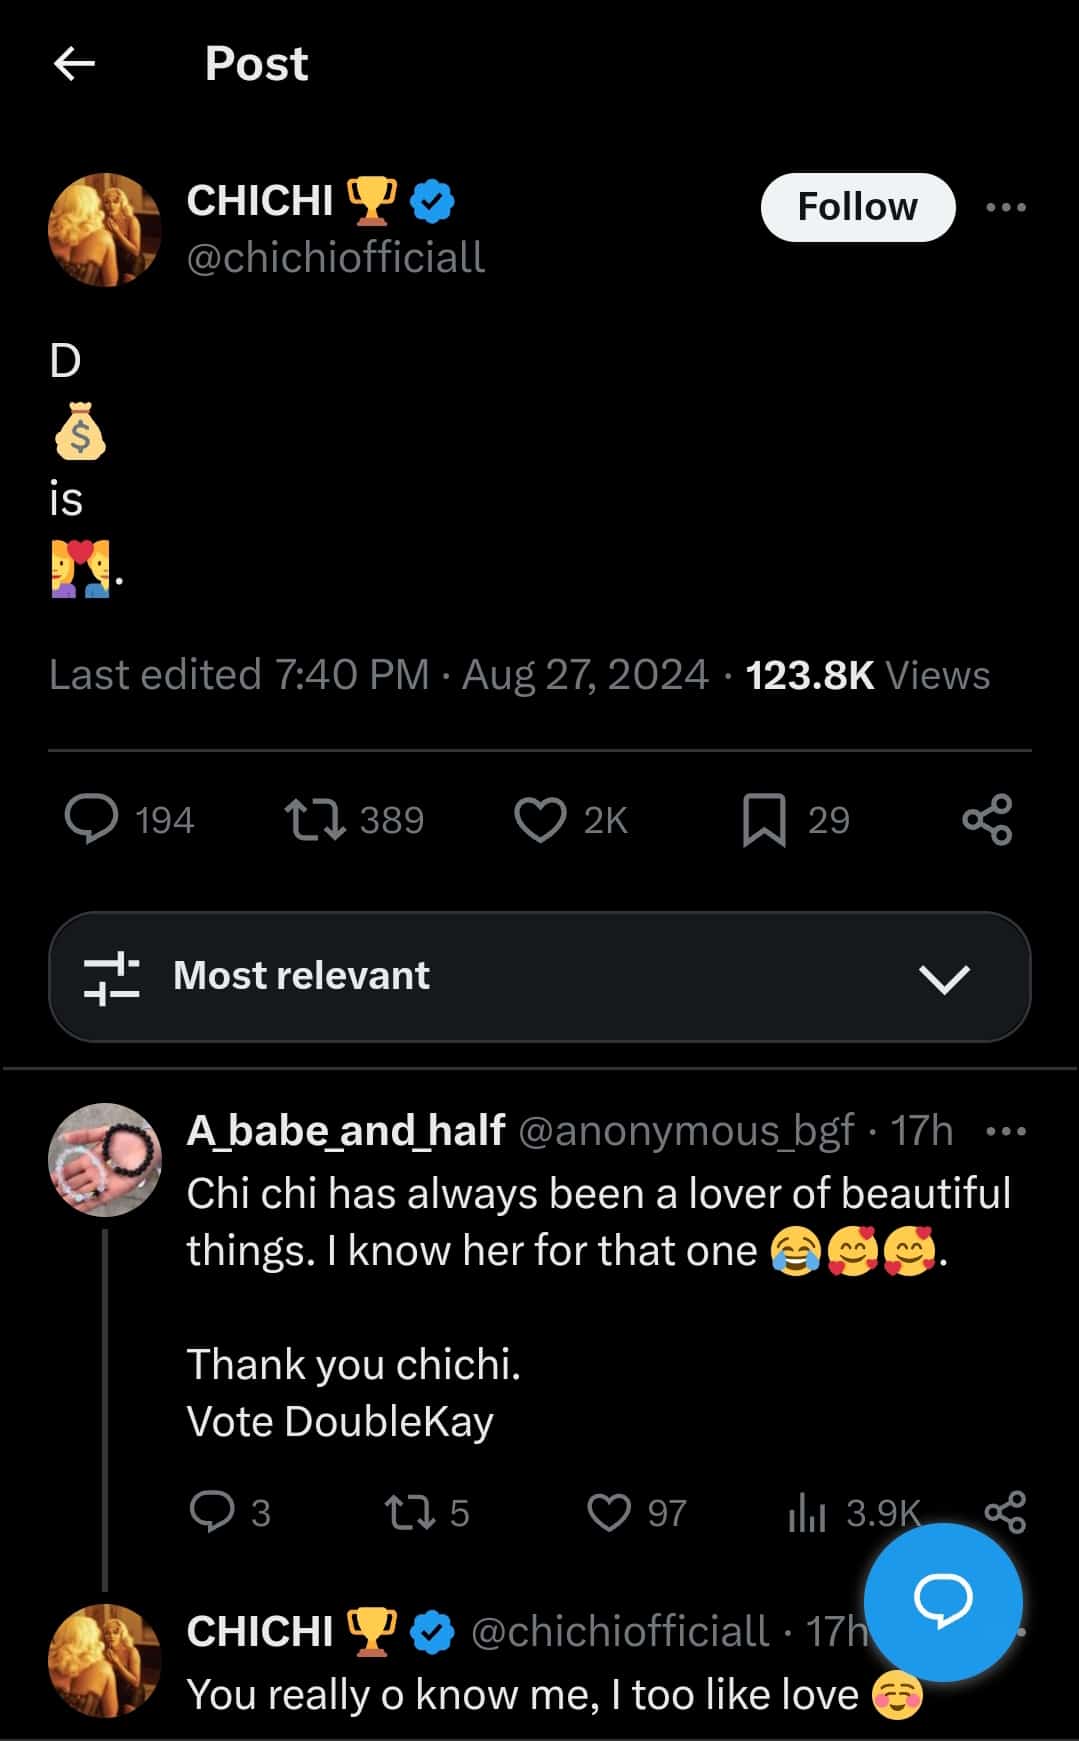This screenshot has width=1079, height=1741.
Task: Open more options on the main post
Action: 1005,207
